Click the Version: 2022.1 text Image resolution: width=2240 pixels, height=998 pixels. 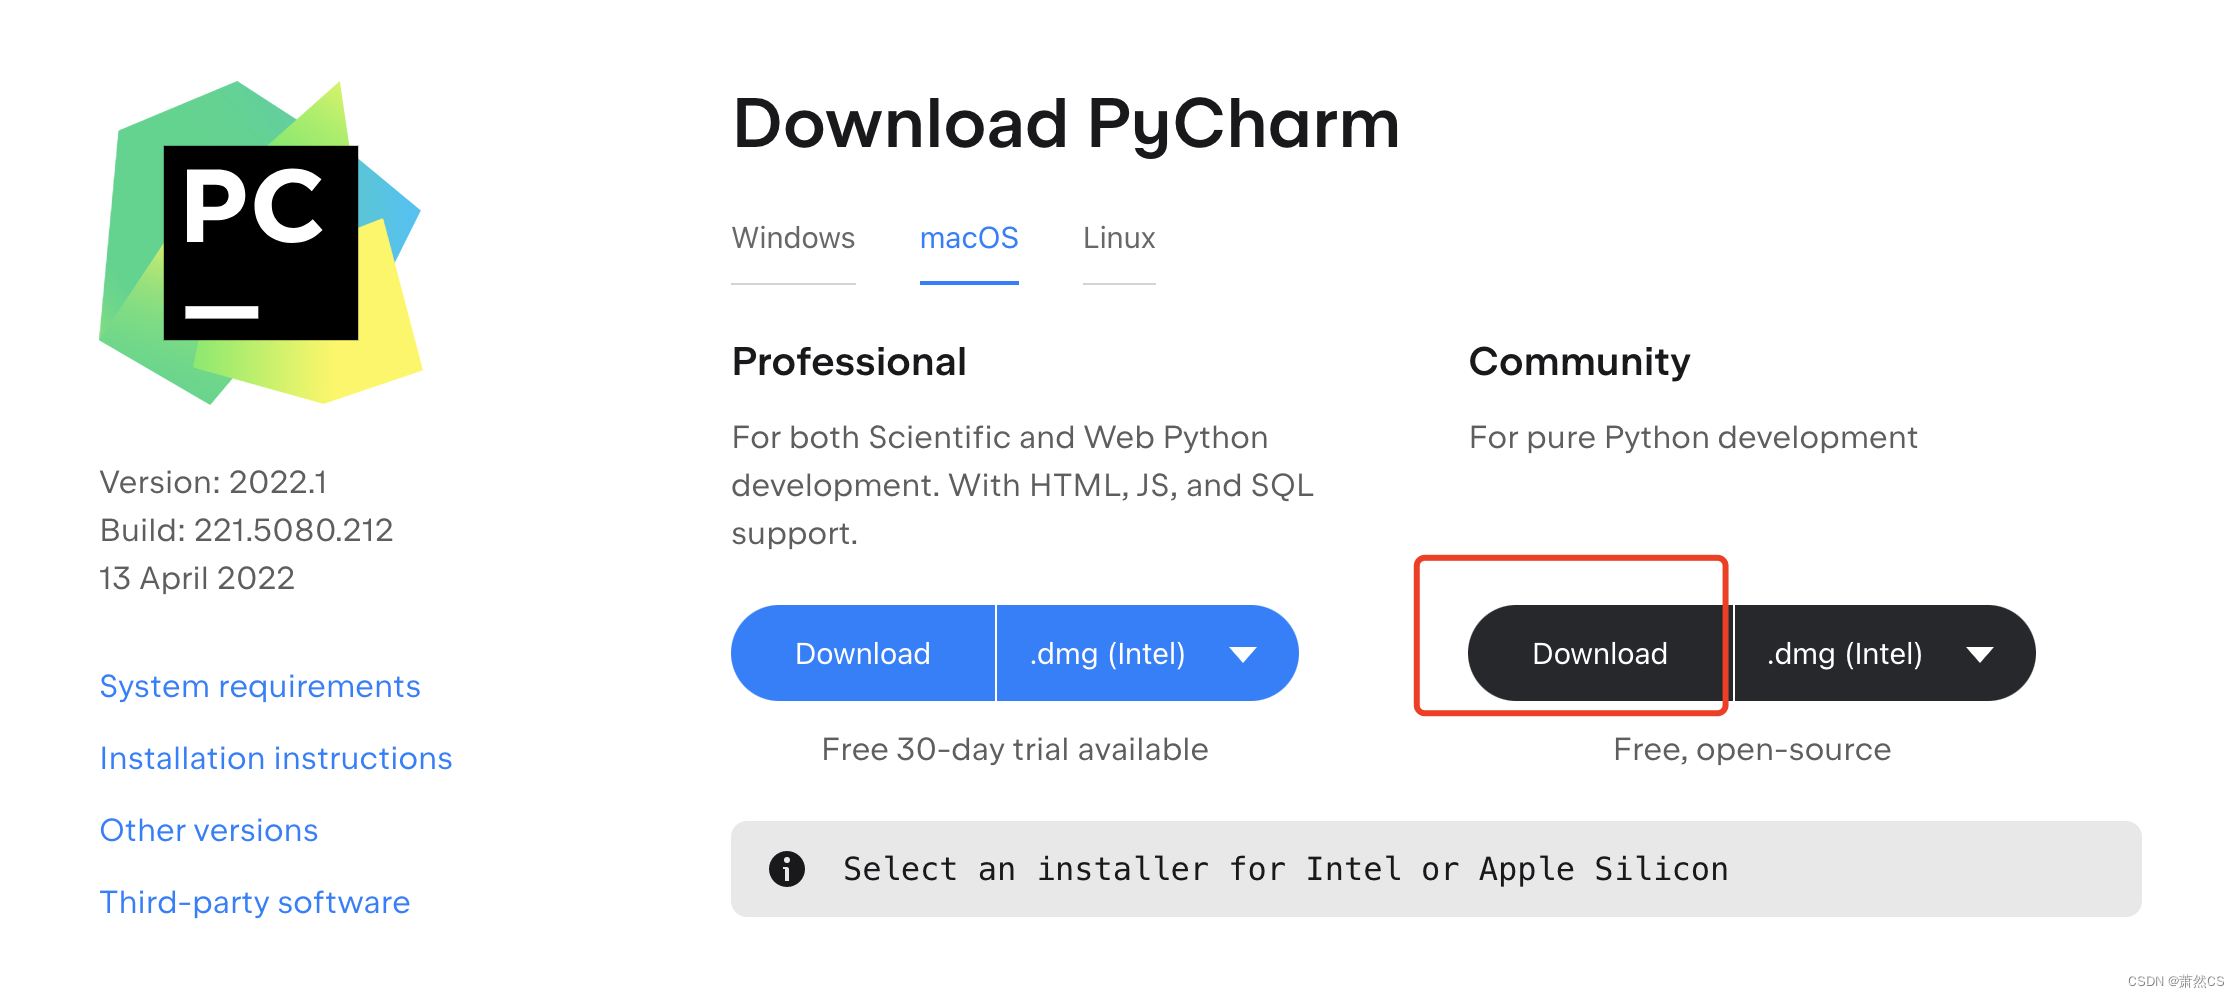tap(213, 482)
